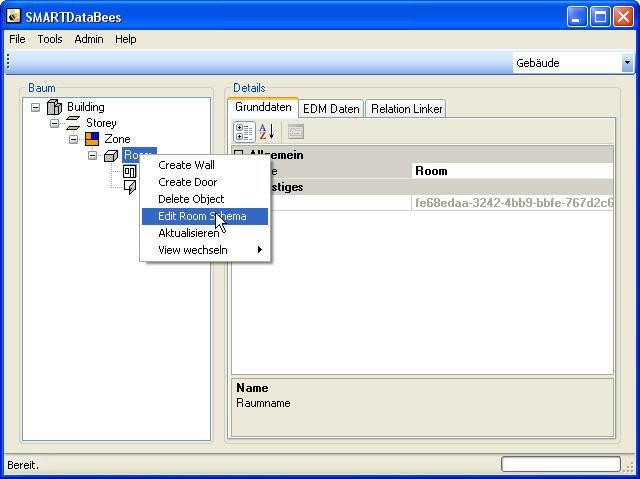Switch property grid to Categorized view
Viewport: 640px width, 479px height.
coord(244,131)
